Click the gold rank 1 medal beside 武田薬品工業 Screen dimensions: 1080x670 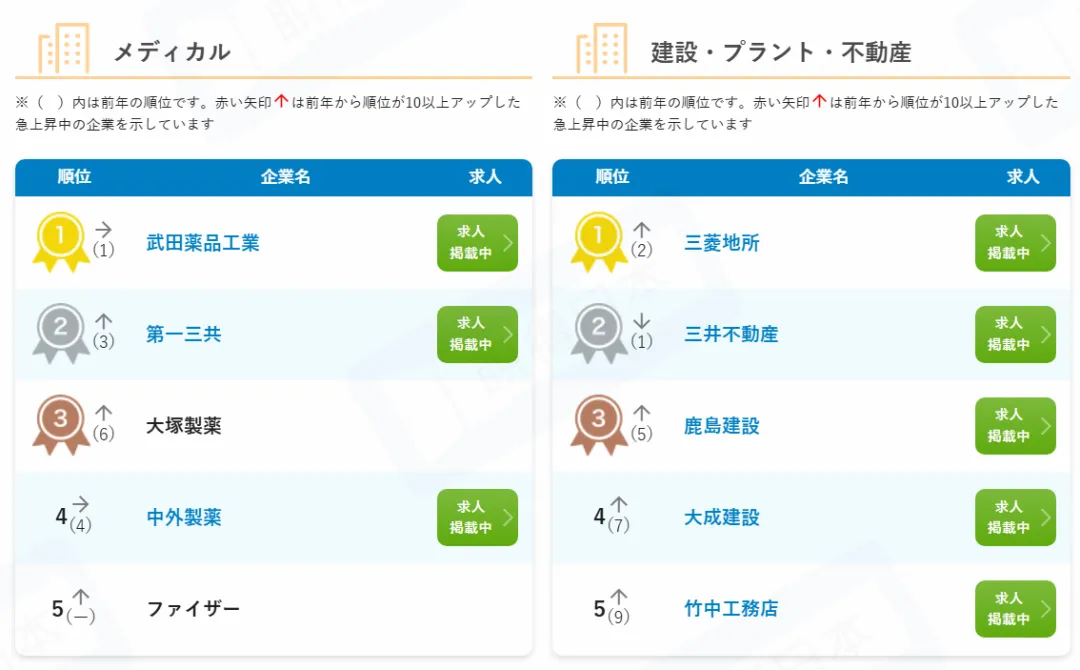pyautogui.click(x=61, y=242)
